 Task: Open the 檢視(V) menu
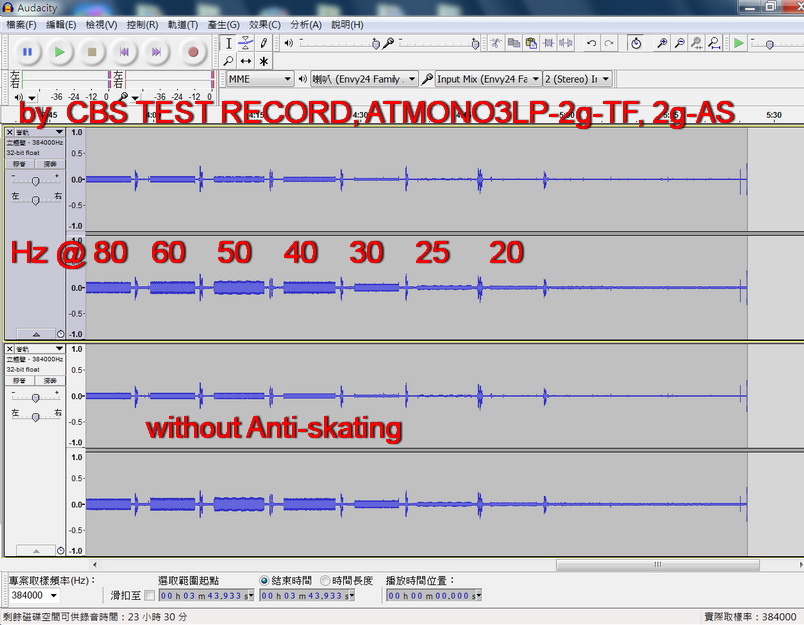point(101,25)
